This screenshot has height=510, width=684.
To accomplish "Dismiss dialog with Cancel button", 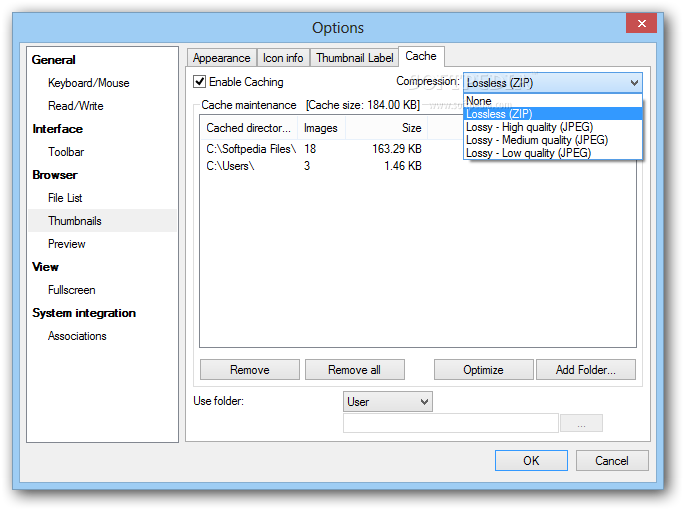I will (612, 460).
